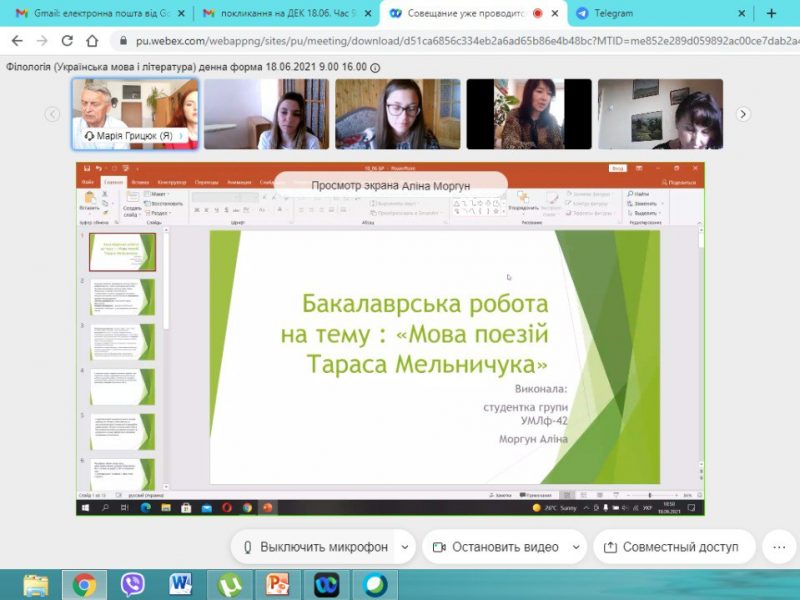Open Word from the taskbar
Image resolution: width=800 pixels, height=600 pixels.
coord(181,584)
